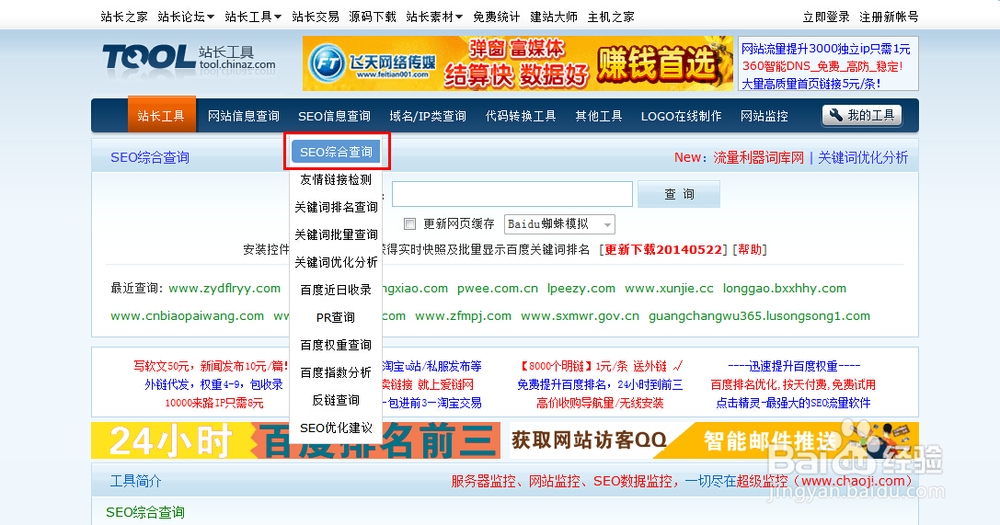Click the 帮助 link

coord(750,249)
